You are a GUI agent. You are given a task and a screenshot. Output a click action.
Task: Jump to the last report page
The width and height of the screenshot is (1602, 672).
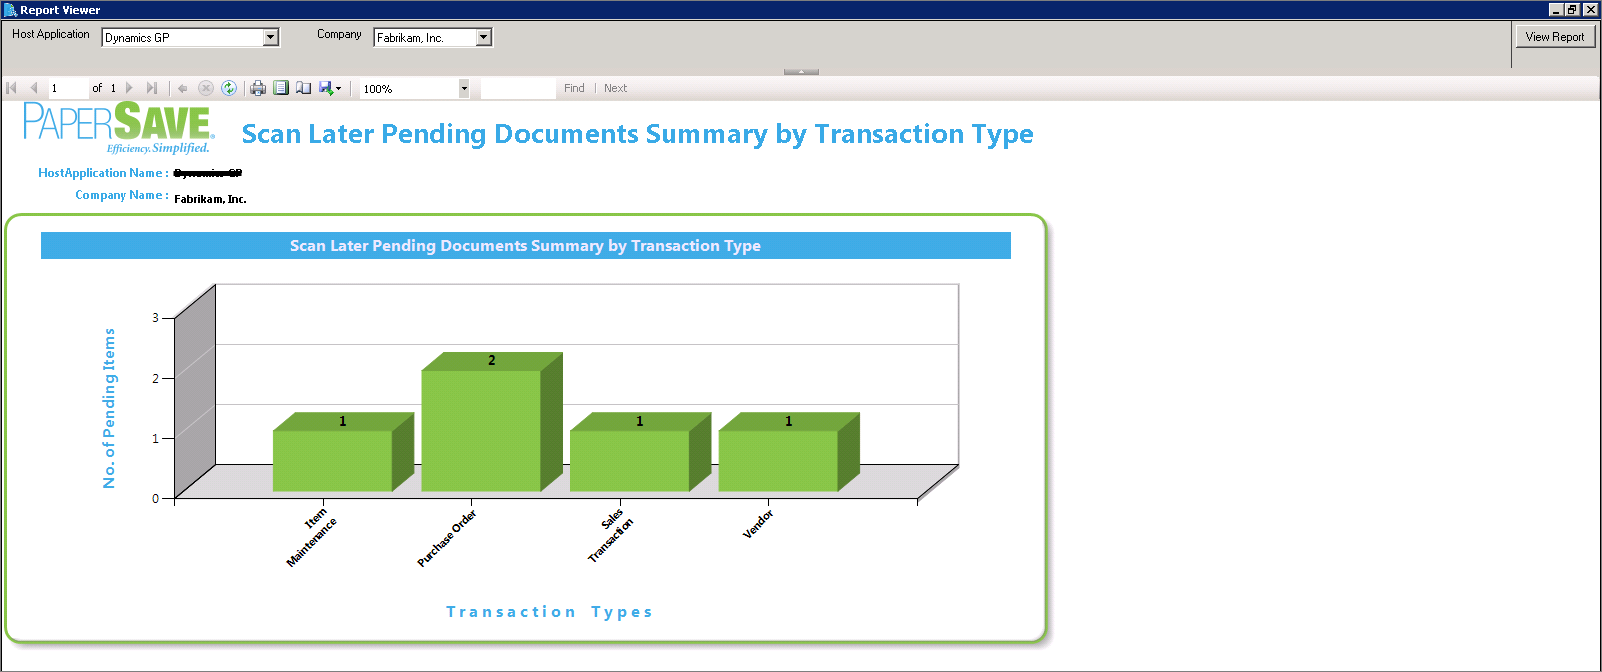(x=152, y=88)
